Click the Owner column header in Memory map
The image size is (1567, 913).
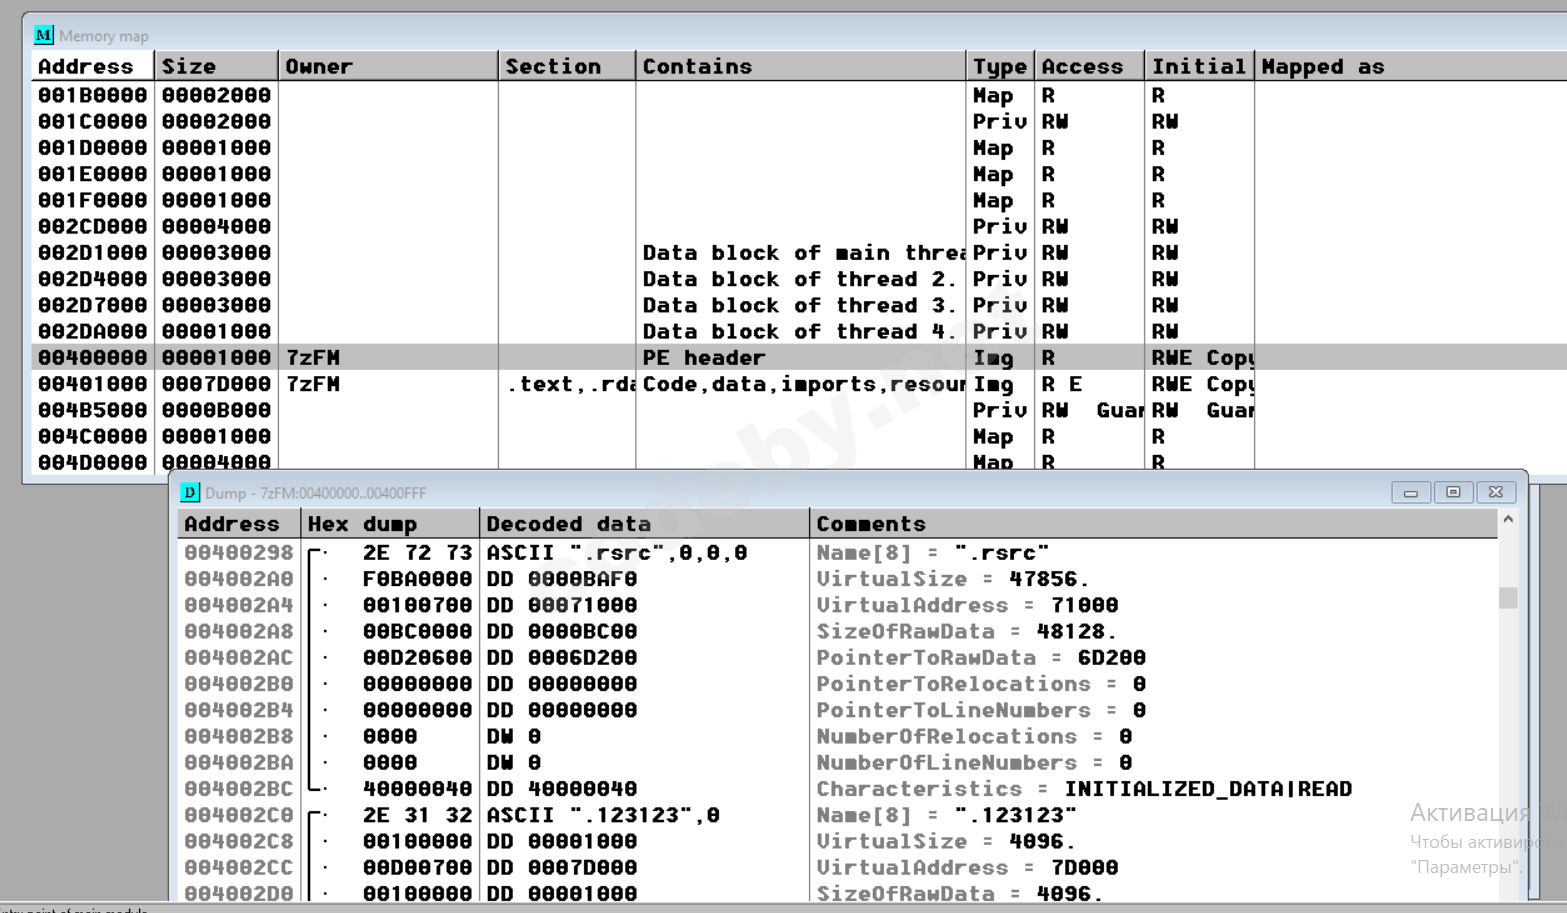point(388,67)
